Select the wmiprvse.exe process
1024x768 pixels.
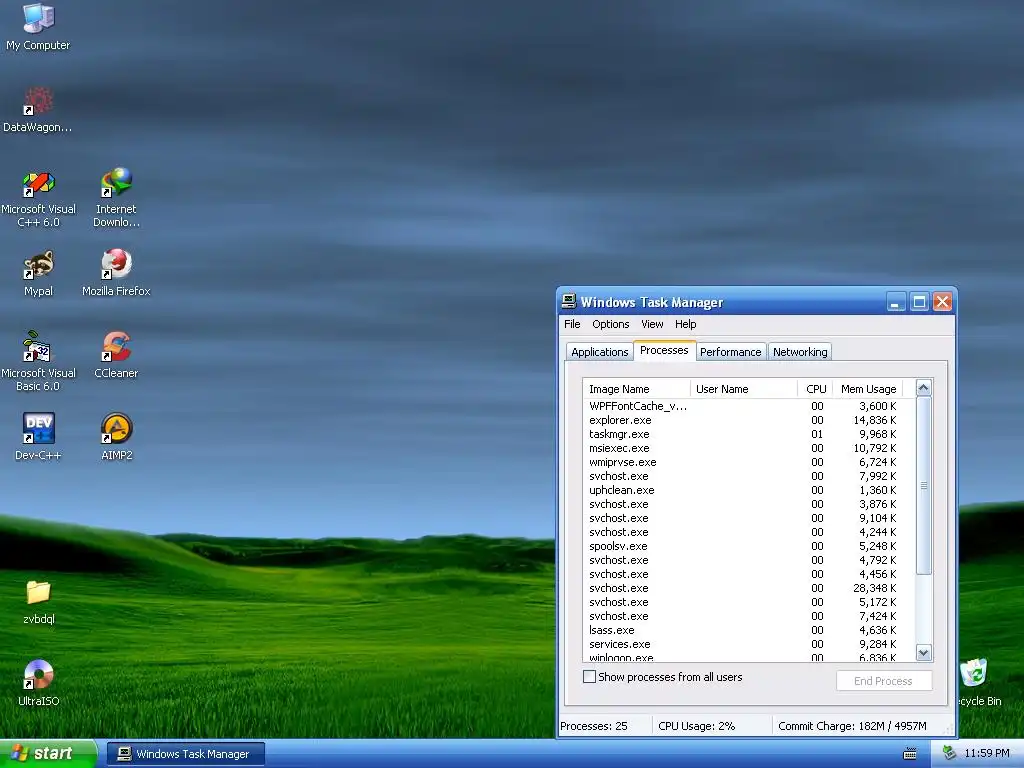(x=744, y=462)
